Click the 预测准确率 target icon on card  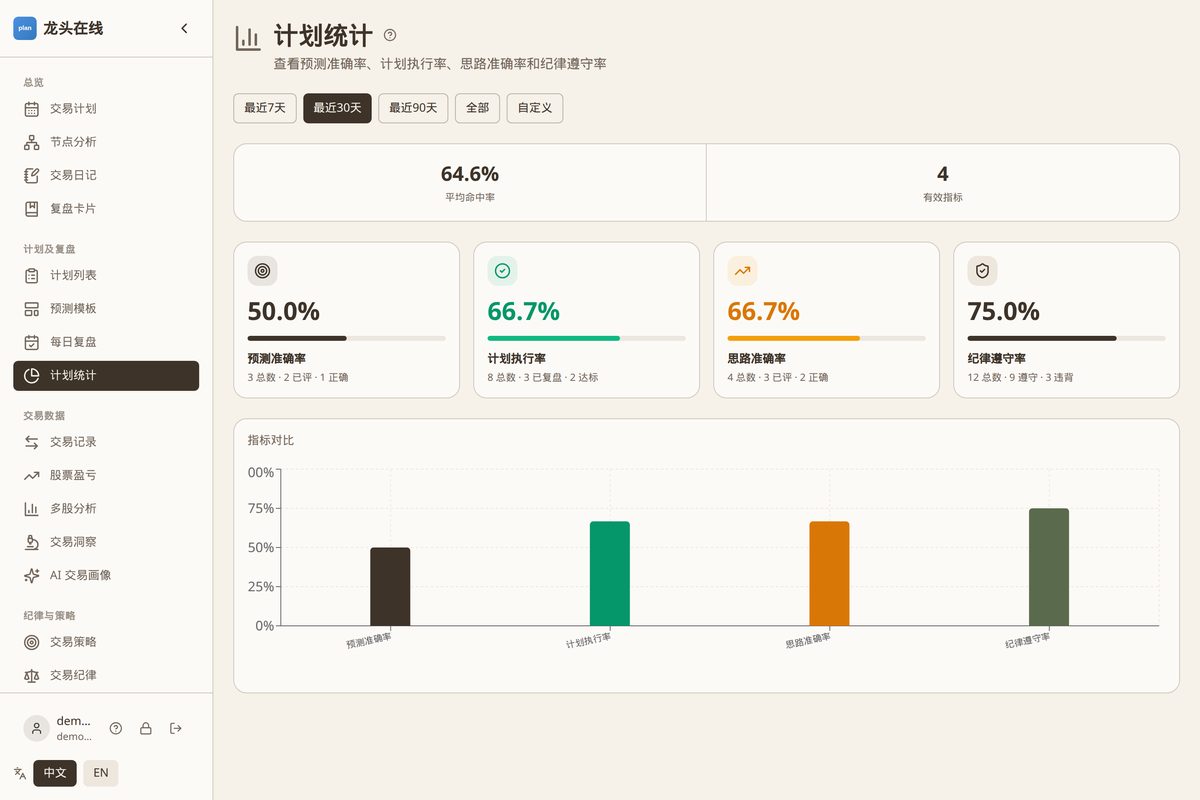click(262, 271)
